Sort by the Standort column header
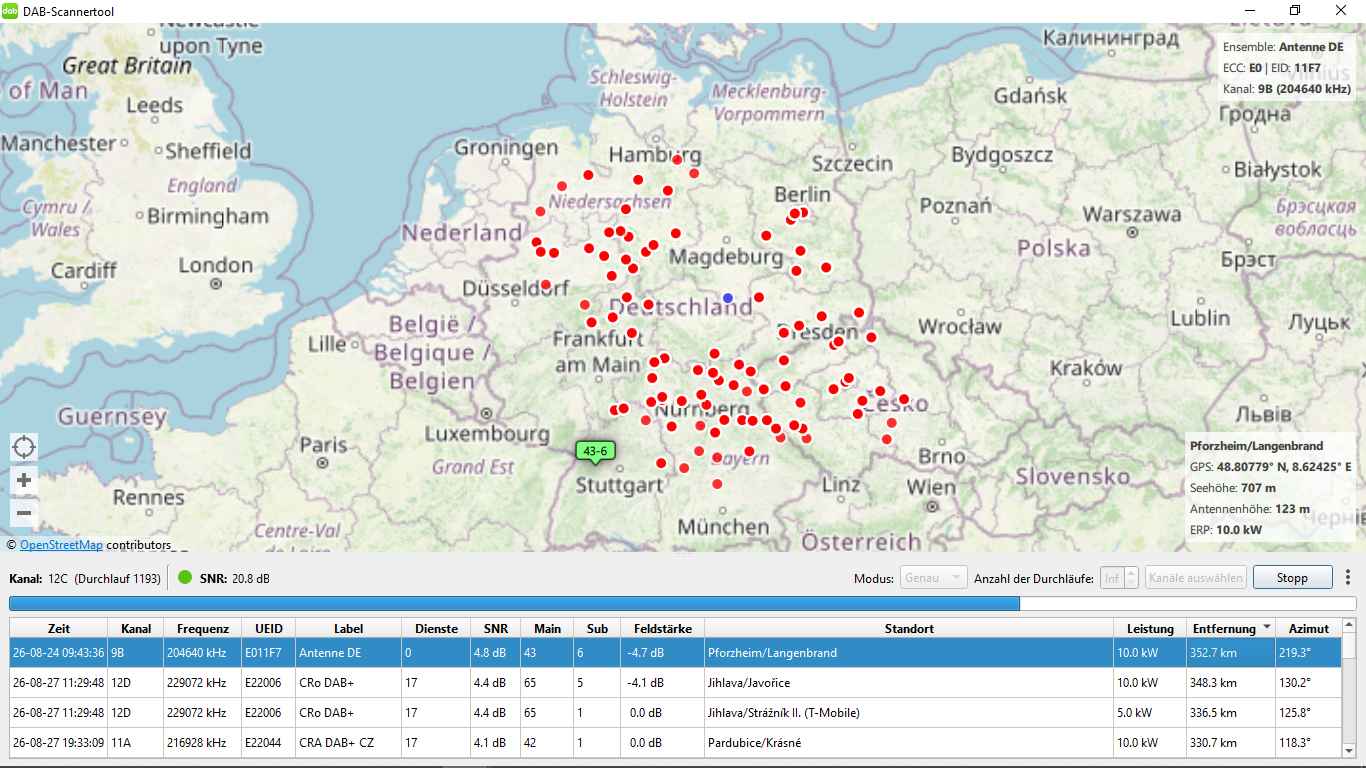This screenshot has width=1366, height=768. point(909,628)
